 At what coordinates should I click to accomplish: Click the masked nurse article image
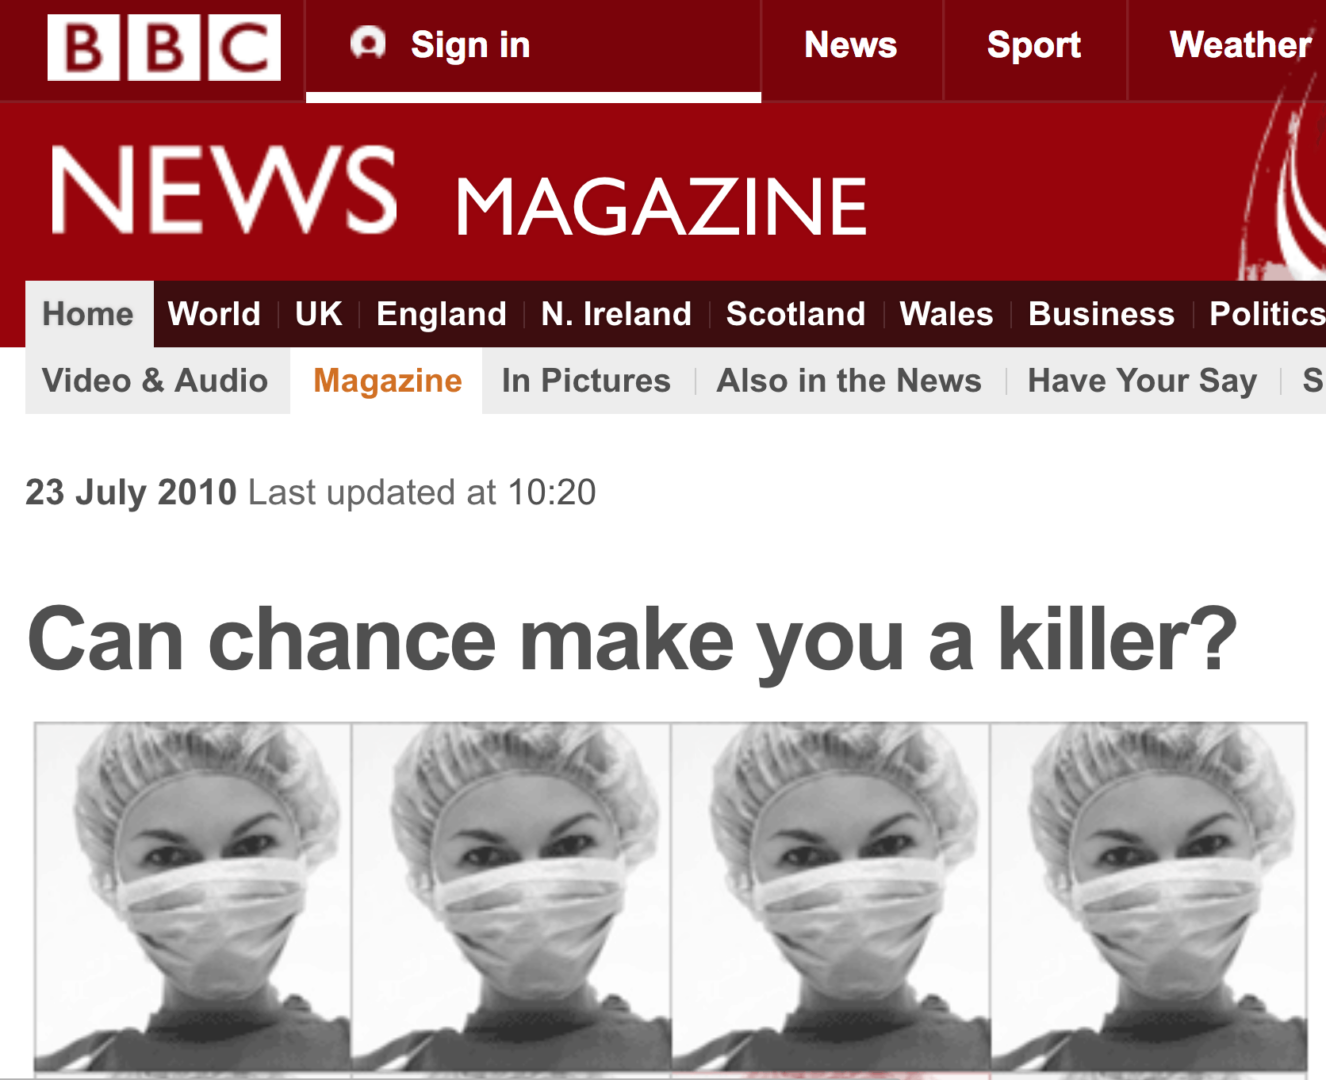(x=670, y=898)
